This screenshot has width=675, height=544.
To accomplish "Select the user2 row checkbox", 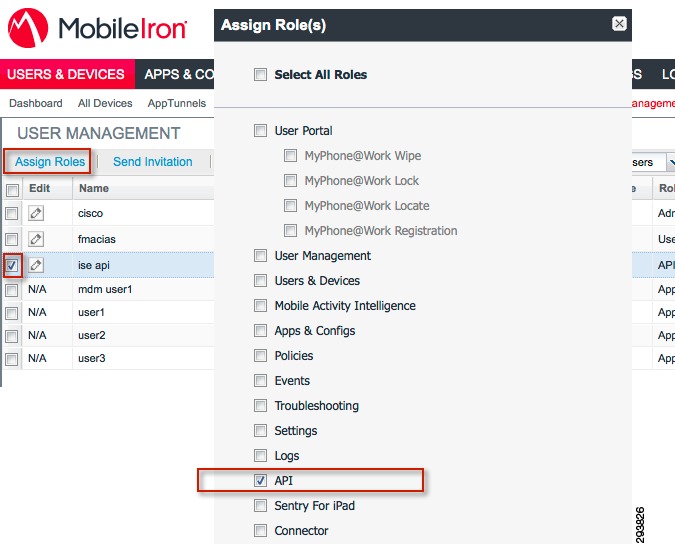I will click(12, 336).
